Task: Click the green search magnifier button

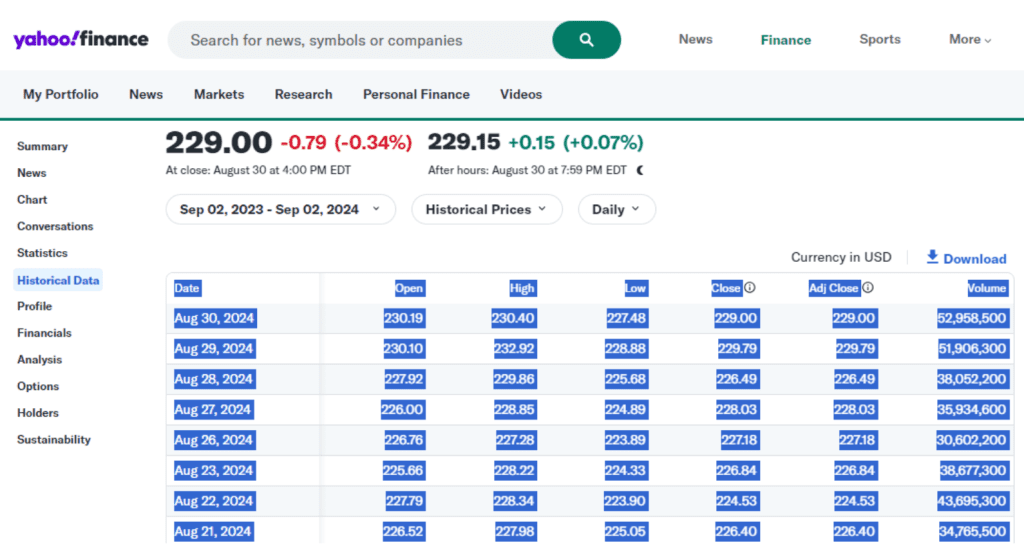Action: pyautogui.click(x=586, y=40)
